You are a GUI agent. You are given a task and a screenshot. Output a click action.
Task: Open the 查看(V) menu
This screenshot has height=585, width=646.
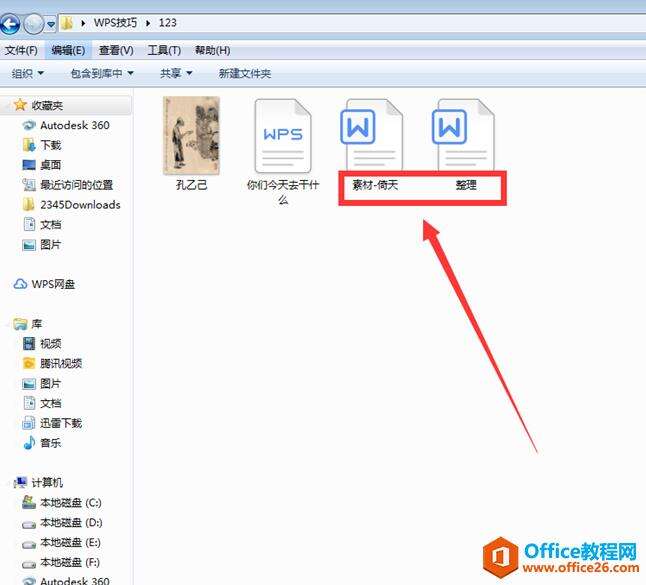point(116,50)
